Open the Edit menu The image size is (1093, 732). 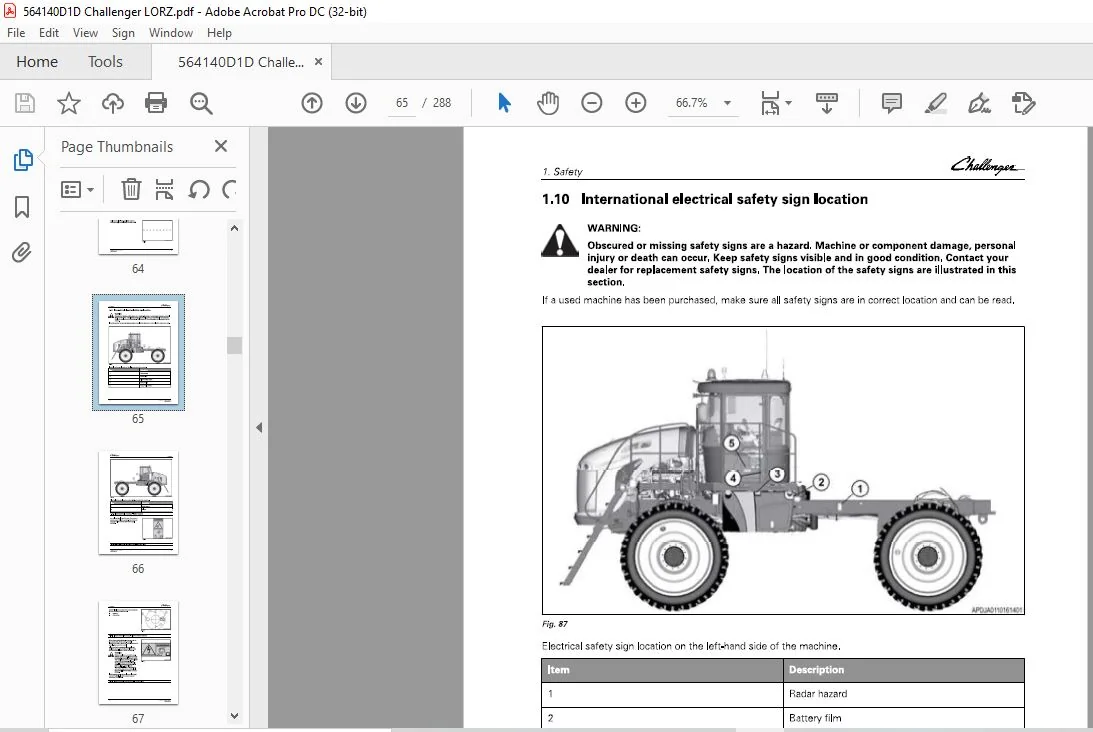click(x=49, y=33)
